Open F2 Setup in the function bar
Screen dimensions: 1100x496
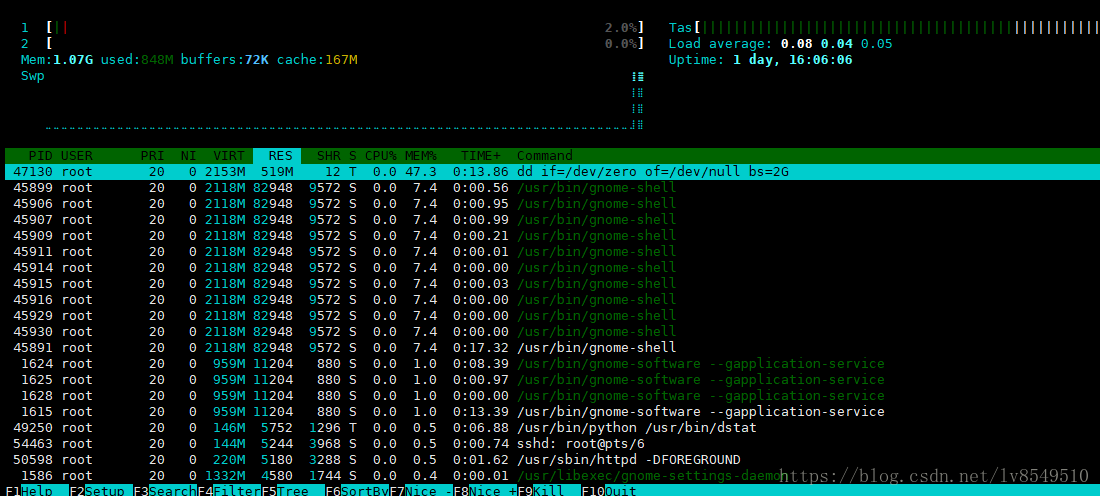[x=100, y=490]
